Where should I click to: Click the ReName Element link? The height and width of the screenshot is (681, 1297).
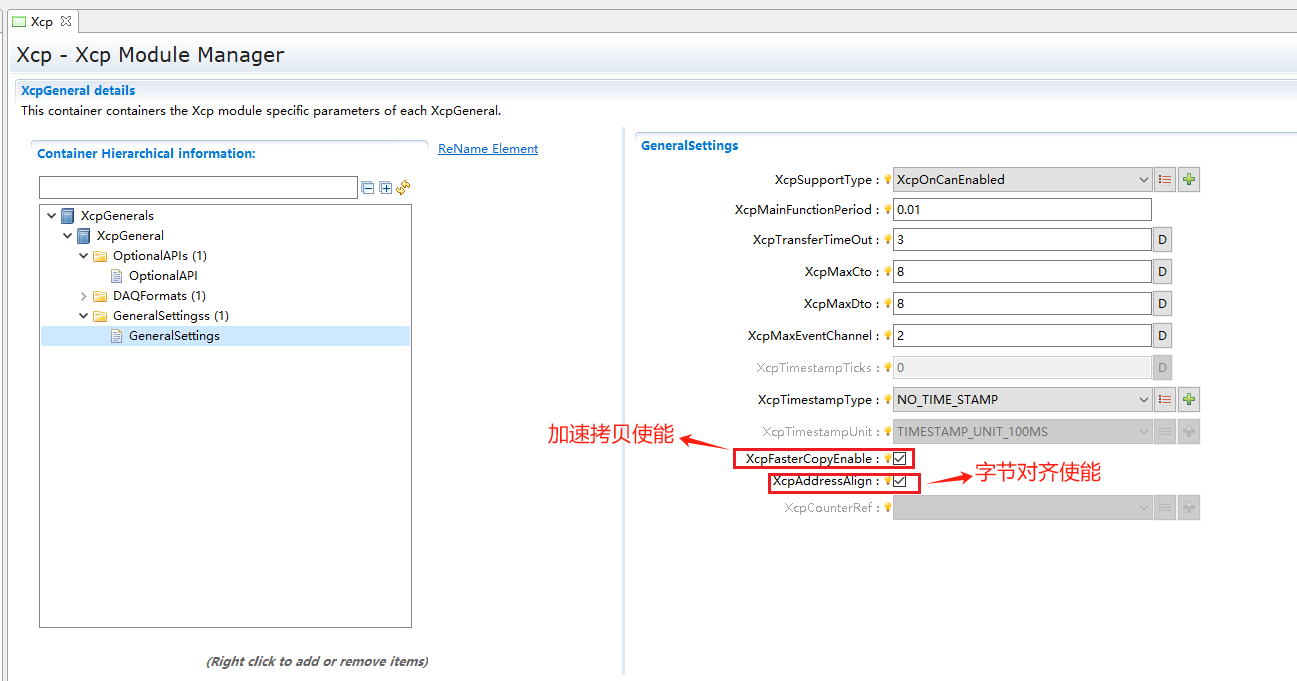click(488, 148)
